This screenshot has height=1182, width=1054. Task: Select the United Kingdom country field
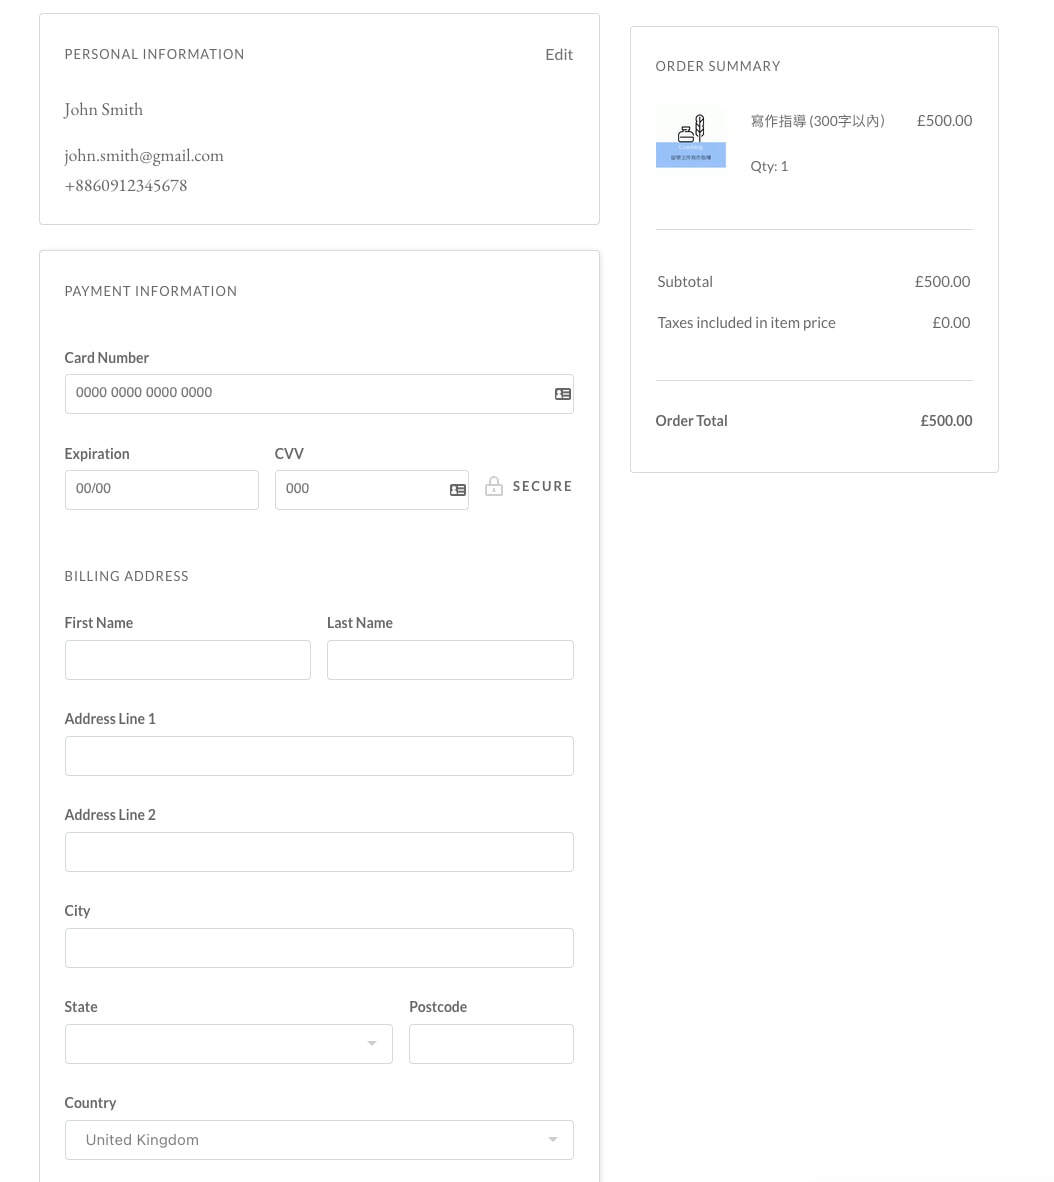(300, 1140)
